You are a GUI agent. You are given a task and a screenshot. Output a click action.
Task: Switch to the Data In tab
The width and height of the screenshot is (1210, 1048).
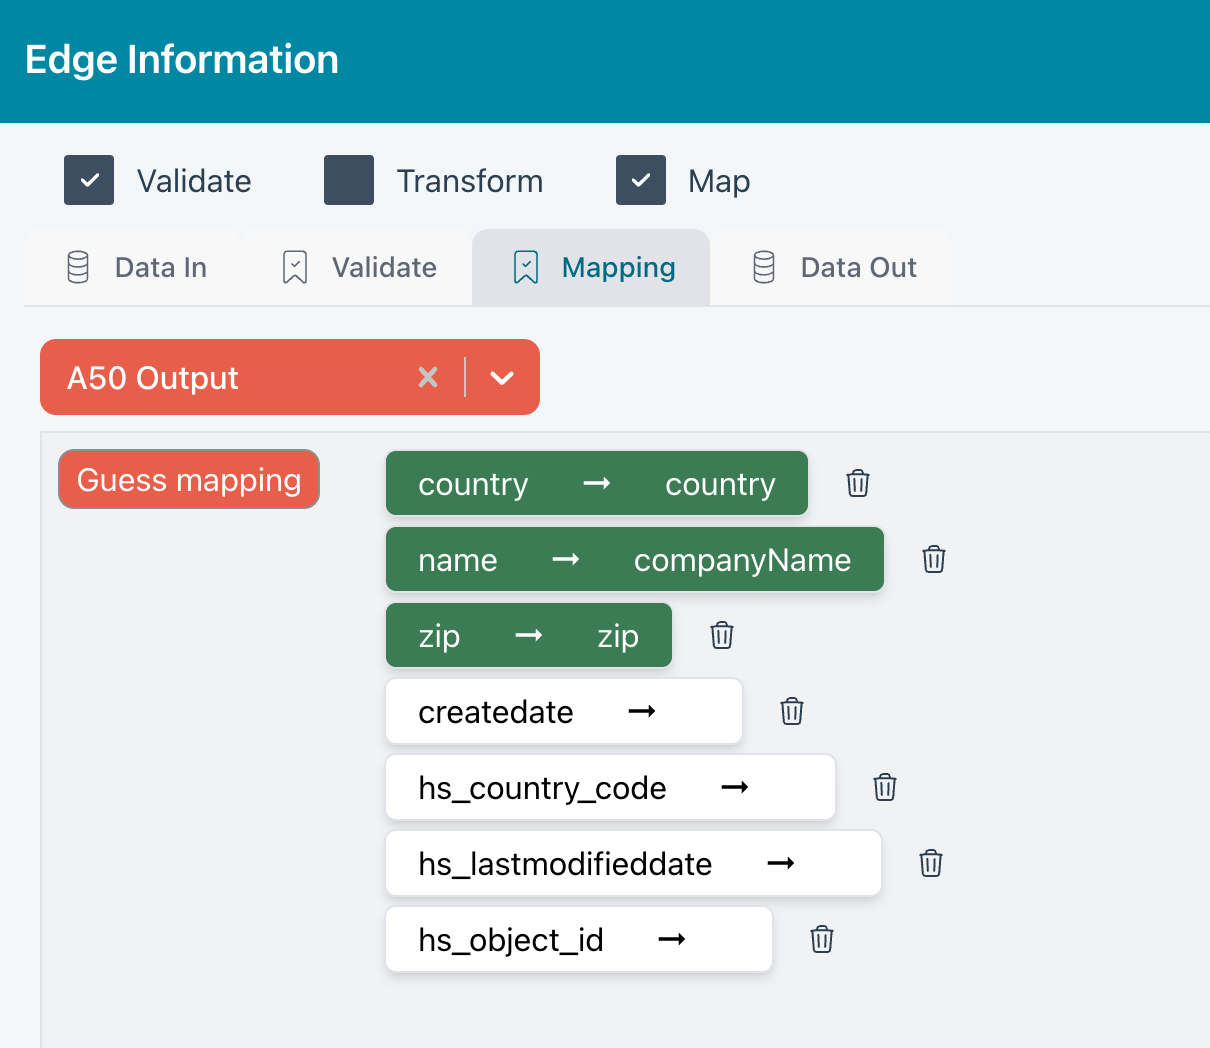coord(137,267)
